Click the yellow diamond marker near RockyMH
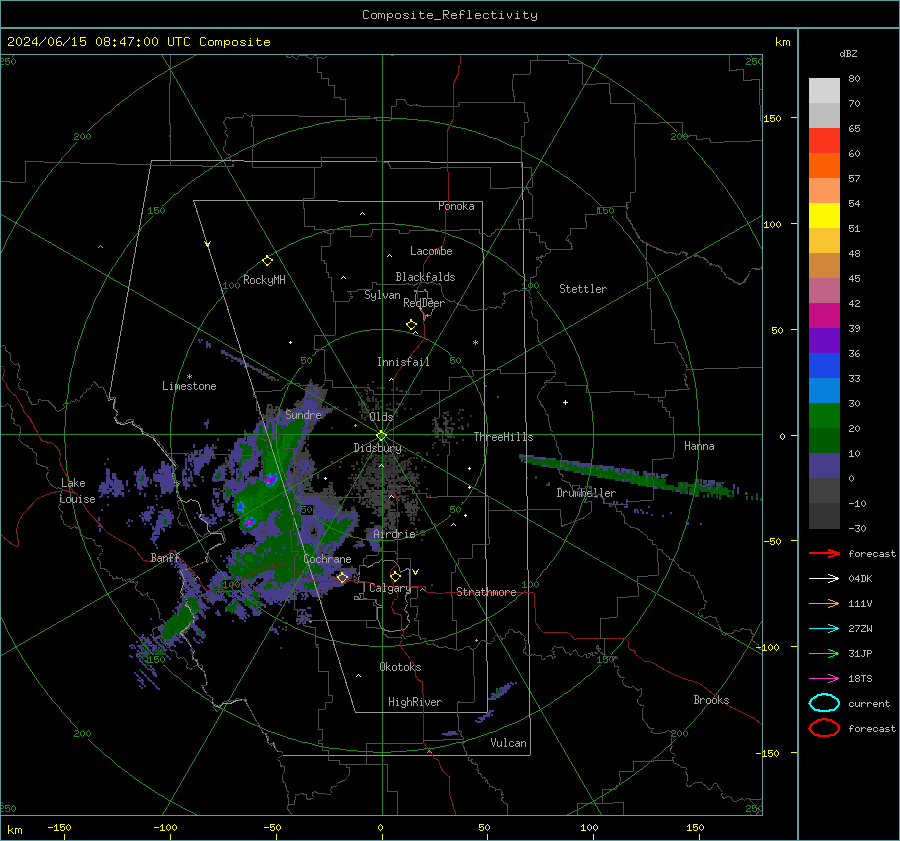Image resolution: width=900 pixels, height=841 pixels. pos(267,261)
